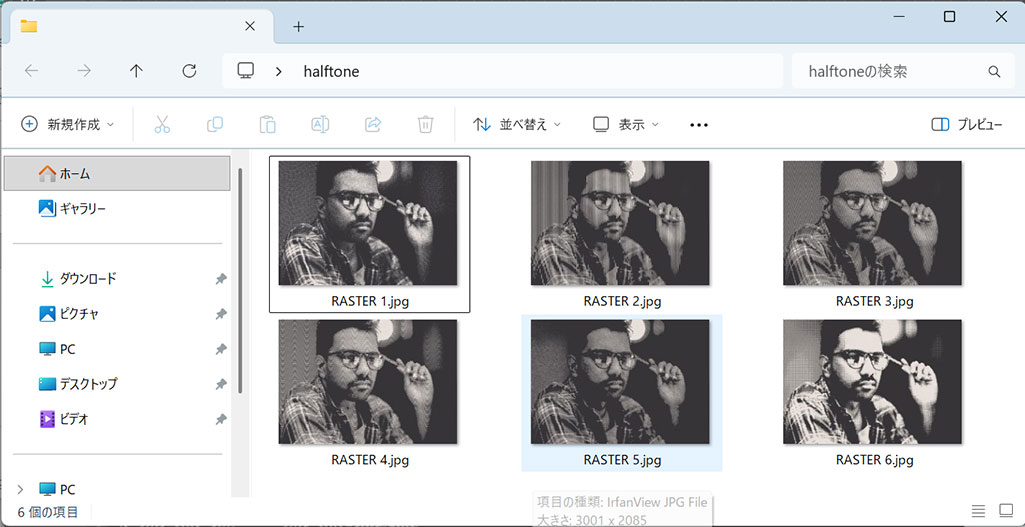The image size is (1025, 527).
Task: Select the RASTER 3.jpg thumbnail
Action: pos(873,223)
